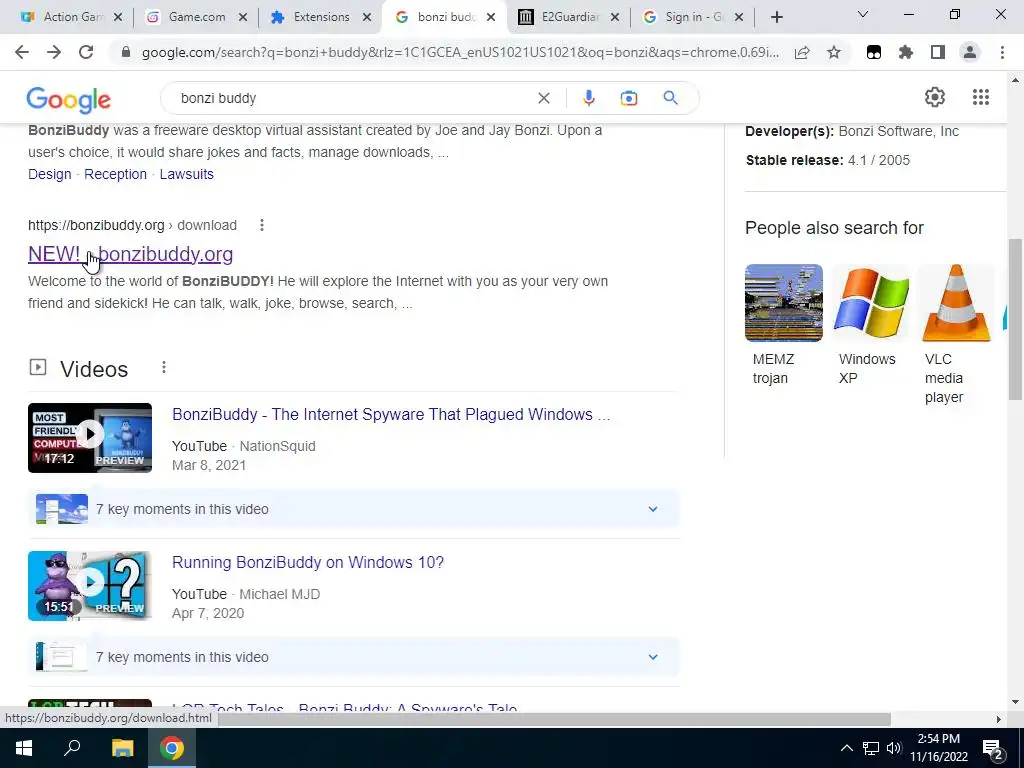Play the NationSquid video thumbnail
Viewport: 1024px width, 768px height.
click(90, 438)
